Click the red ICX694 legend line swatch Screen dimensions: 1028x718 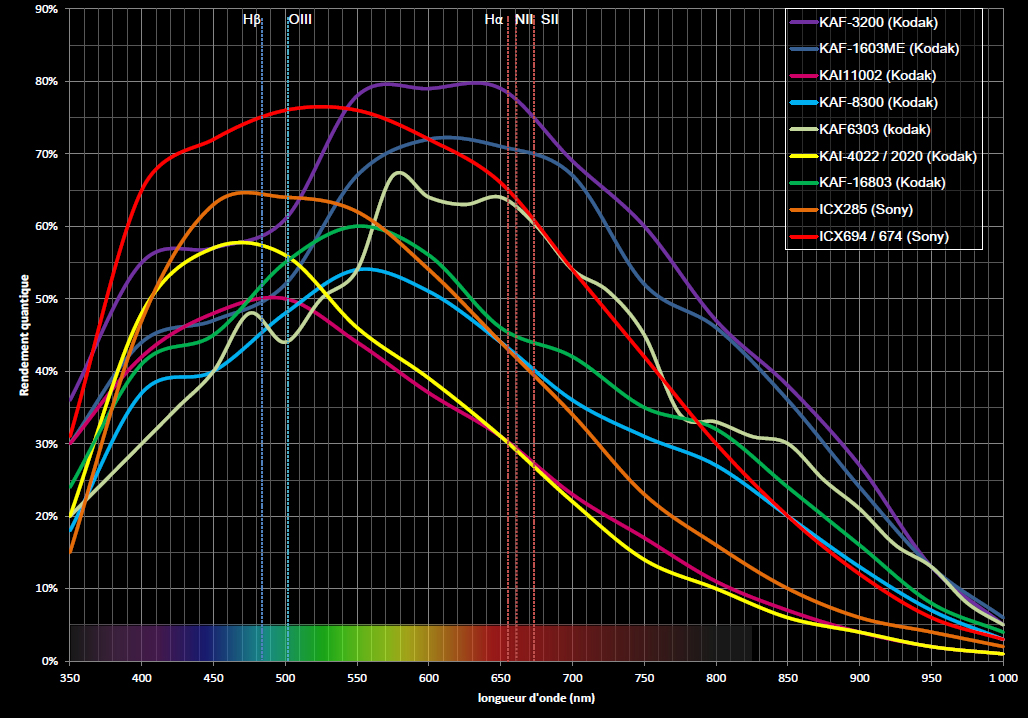point(804,236)
